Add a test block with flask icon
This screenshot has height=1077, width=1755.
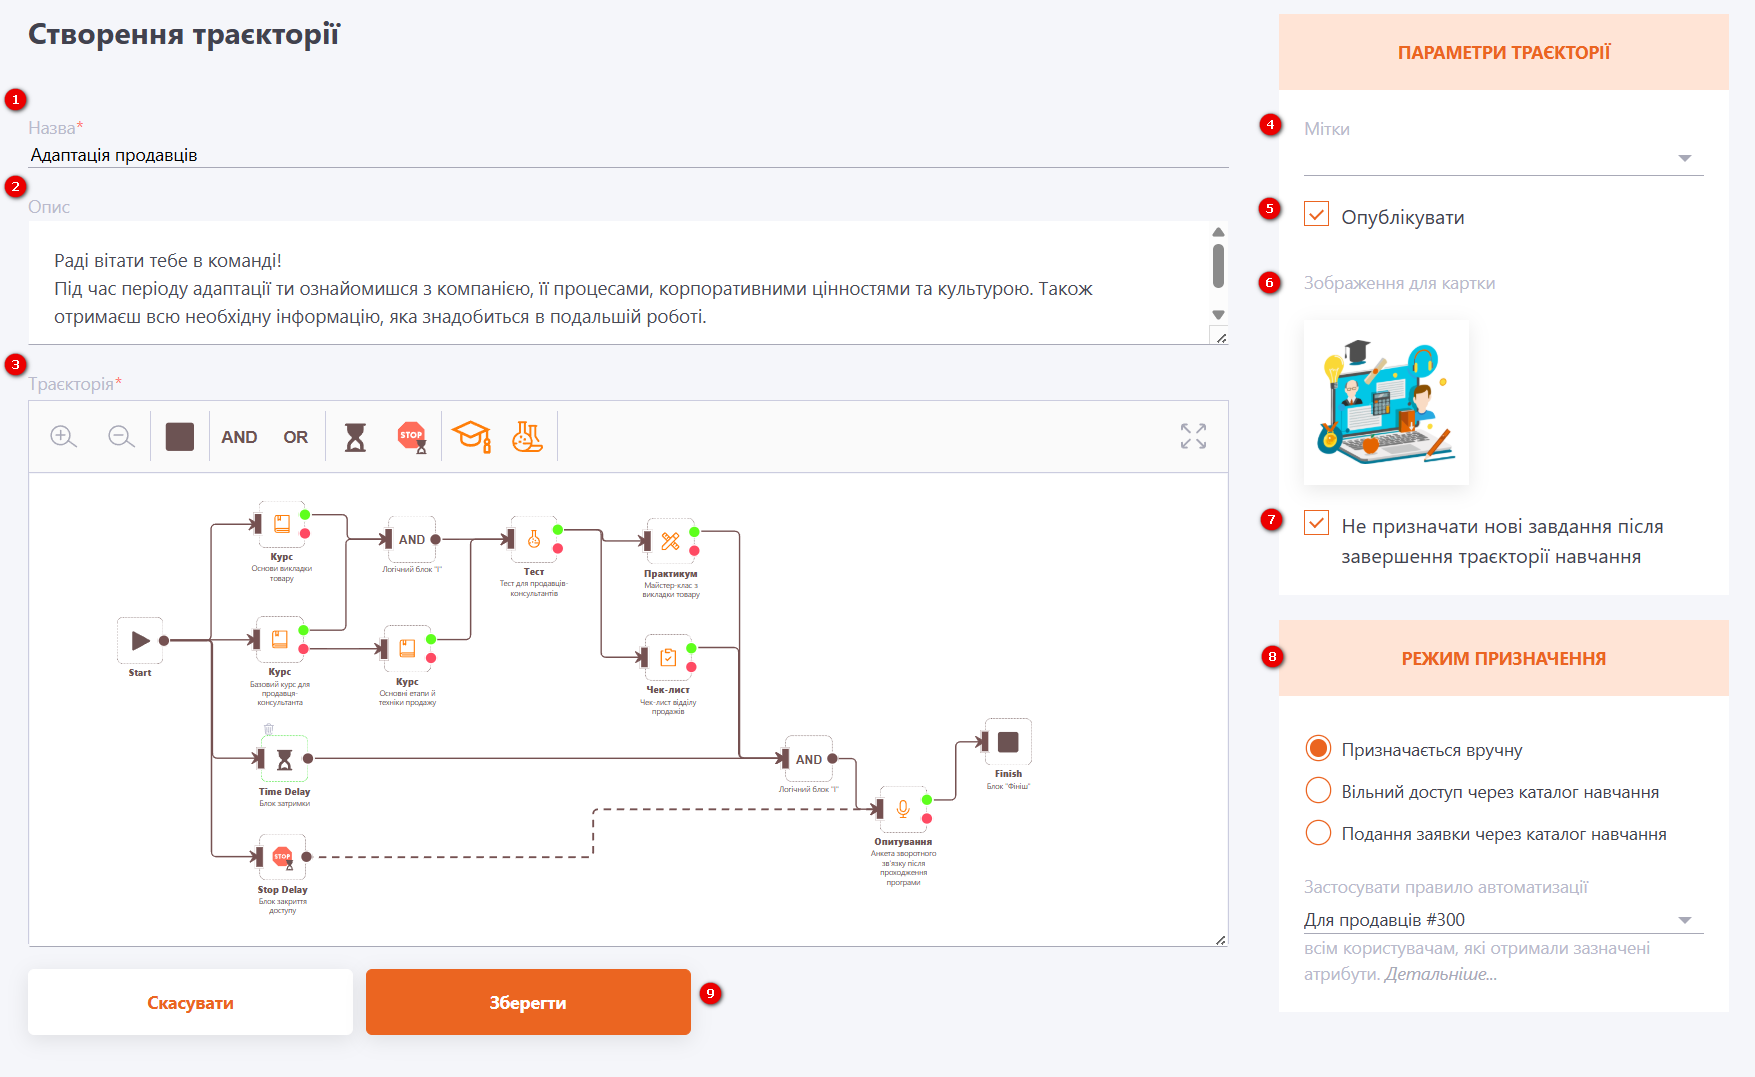[527, 437]
